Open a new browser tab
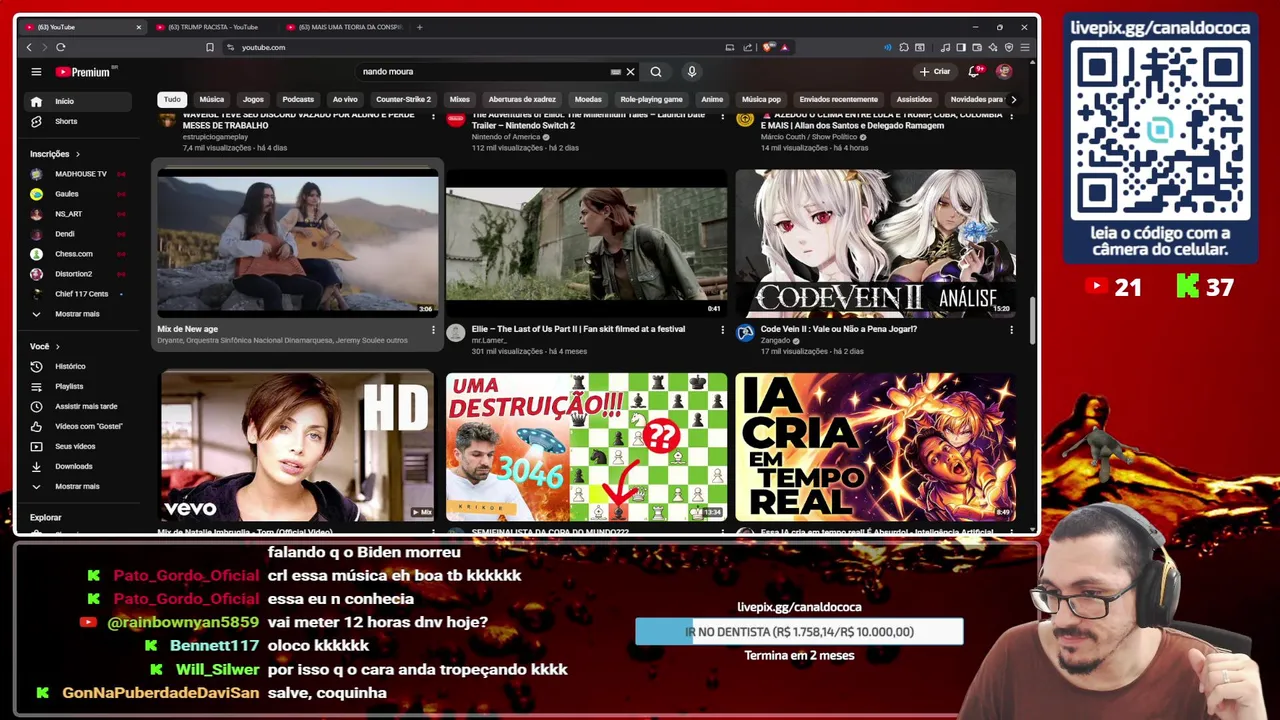The width and height of the screenshot is (1280, 720). click(419, 27)
